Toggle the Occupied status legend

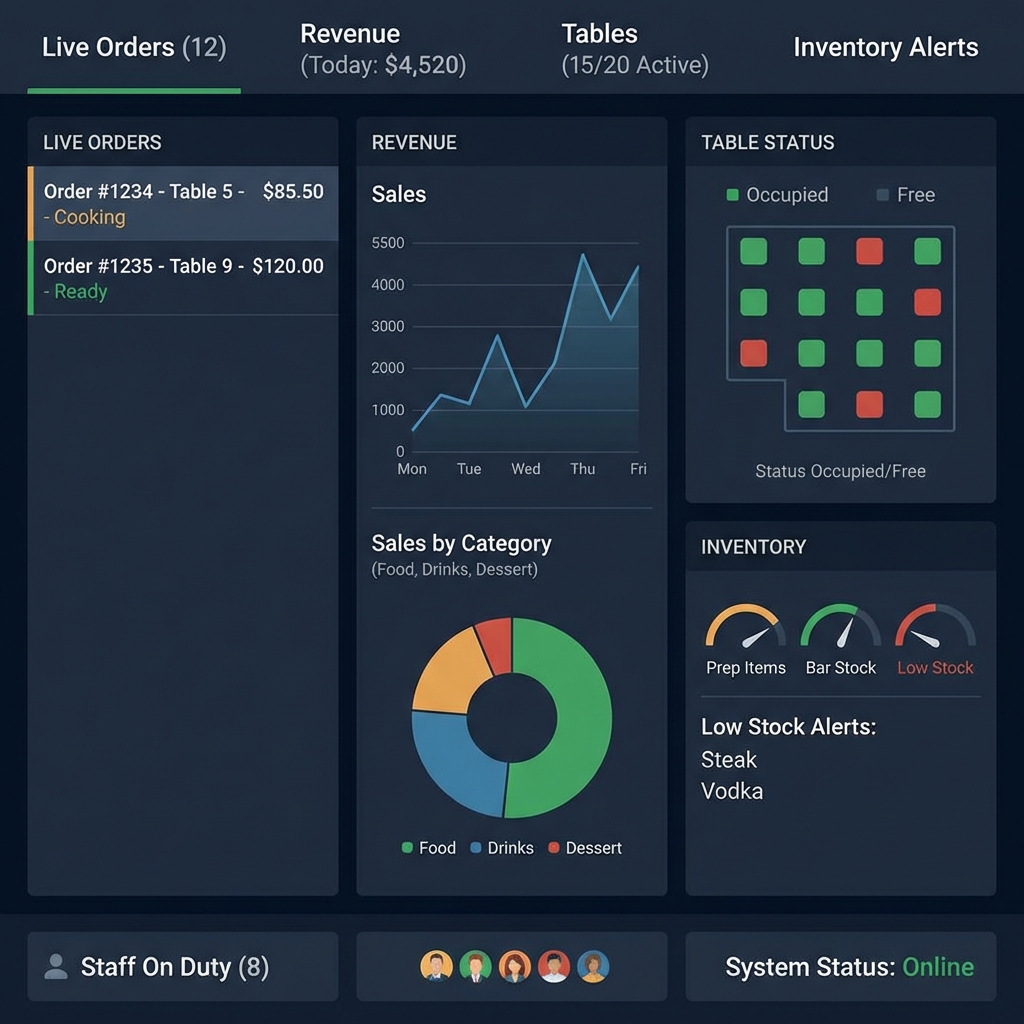click(x=778, y=195)
